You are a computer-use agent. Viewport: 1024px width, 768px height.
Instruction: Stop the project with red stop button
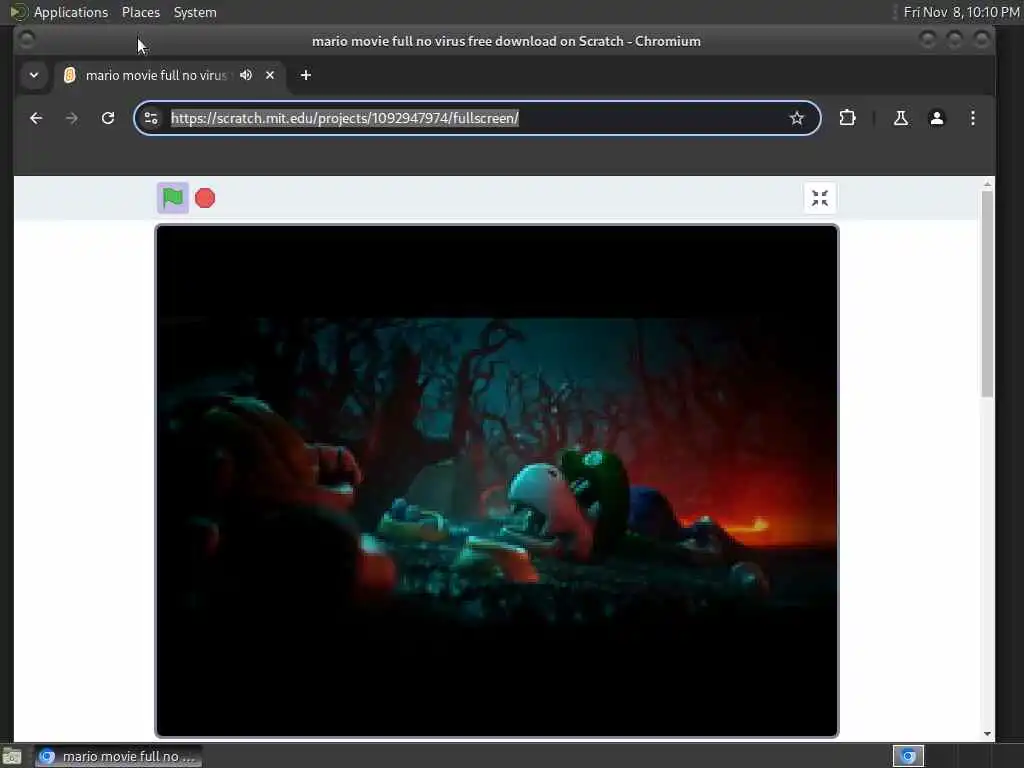coord(205,198)
